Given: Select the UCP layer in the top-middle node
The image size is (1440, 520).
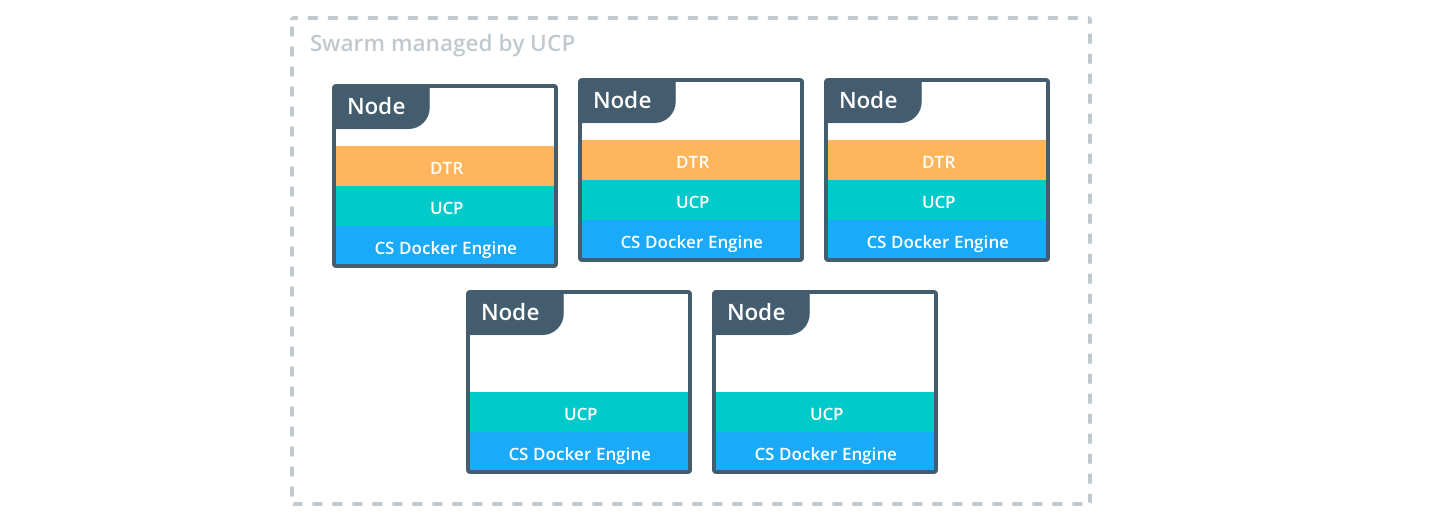Looking at the screenshot, I should coord(692,201).
